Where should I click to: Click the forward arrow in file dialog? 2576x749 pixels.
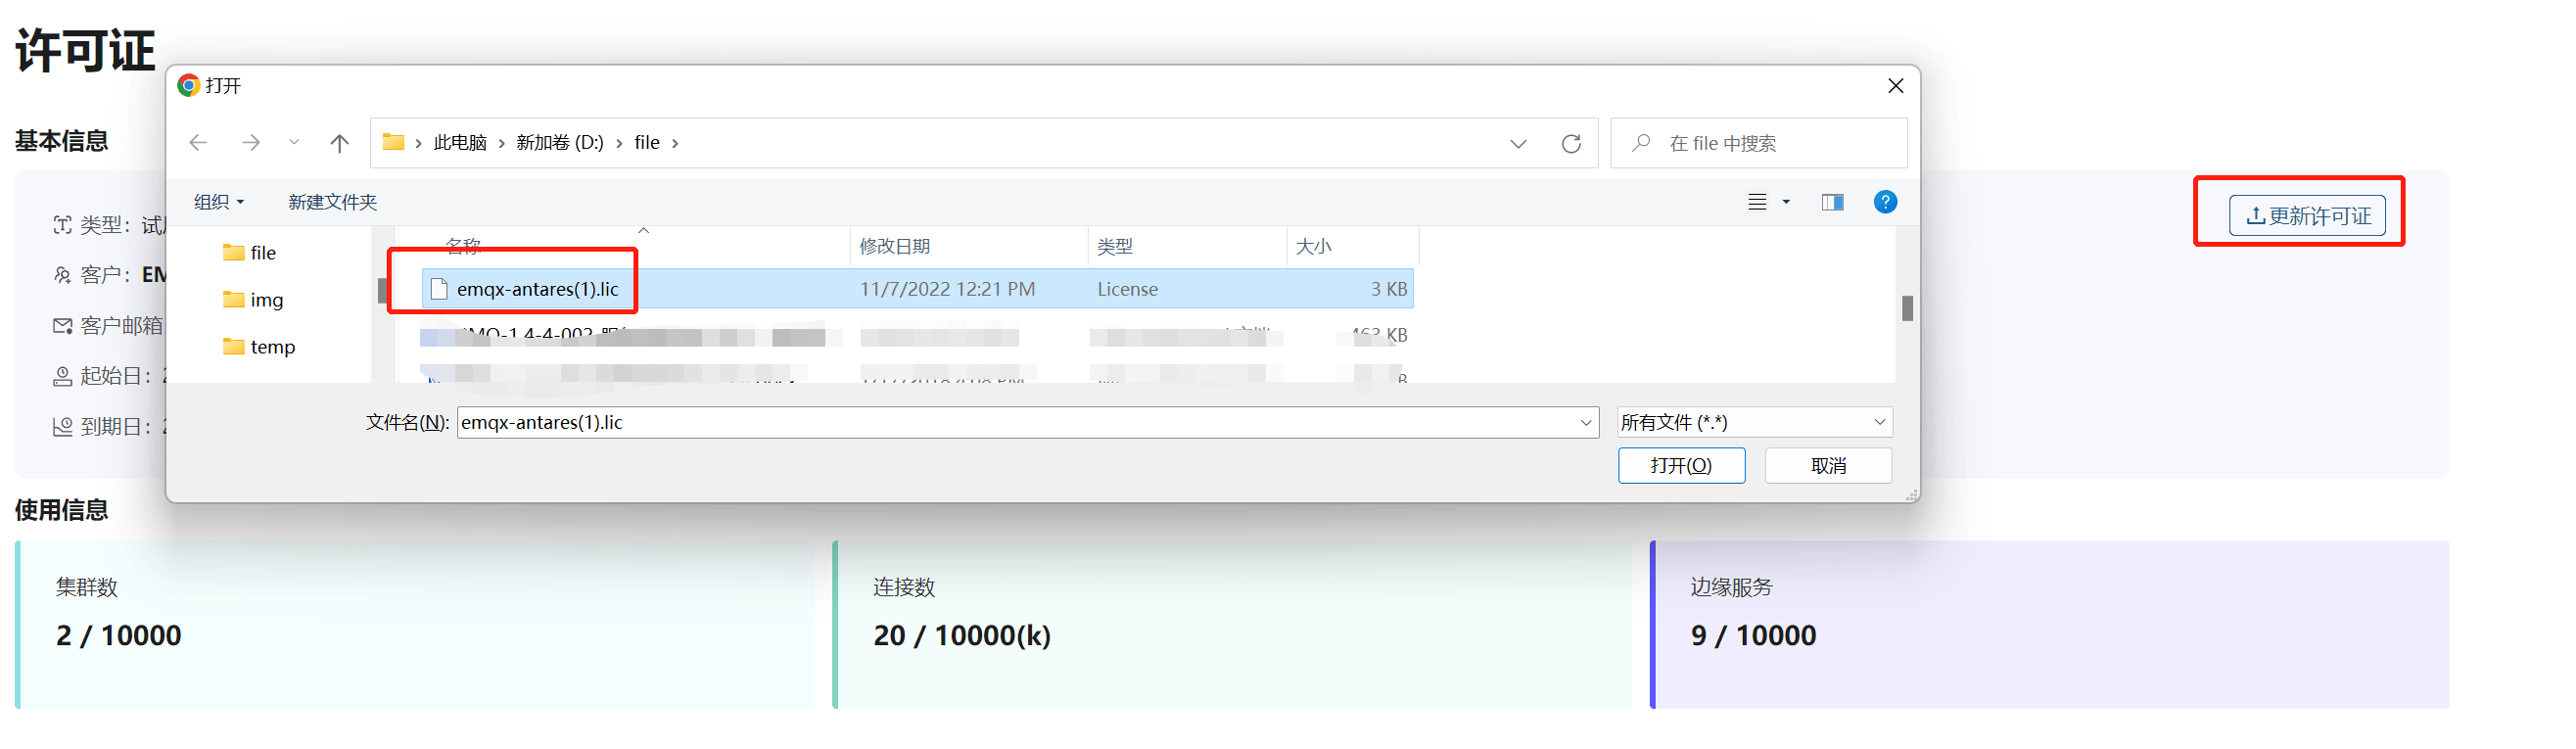tap(251, 143)
